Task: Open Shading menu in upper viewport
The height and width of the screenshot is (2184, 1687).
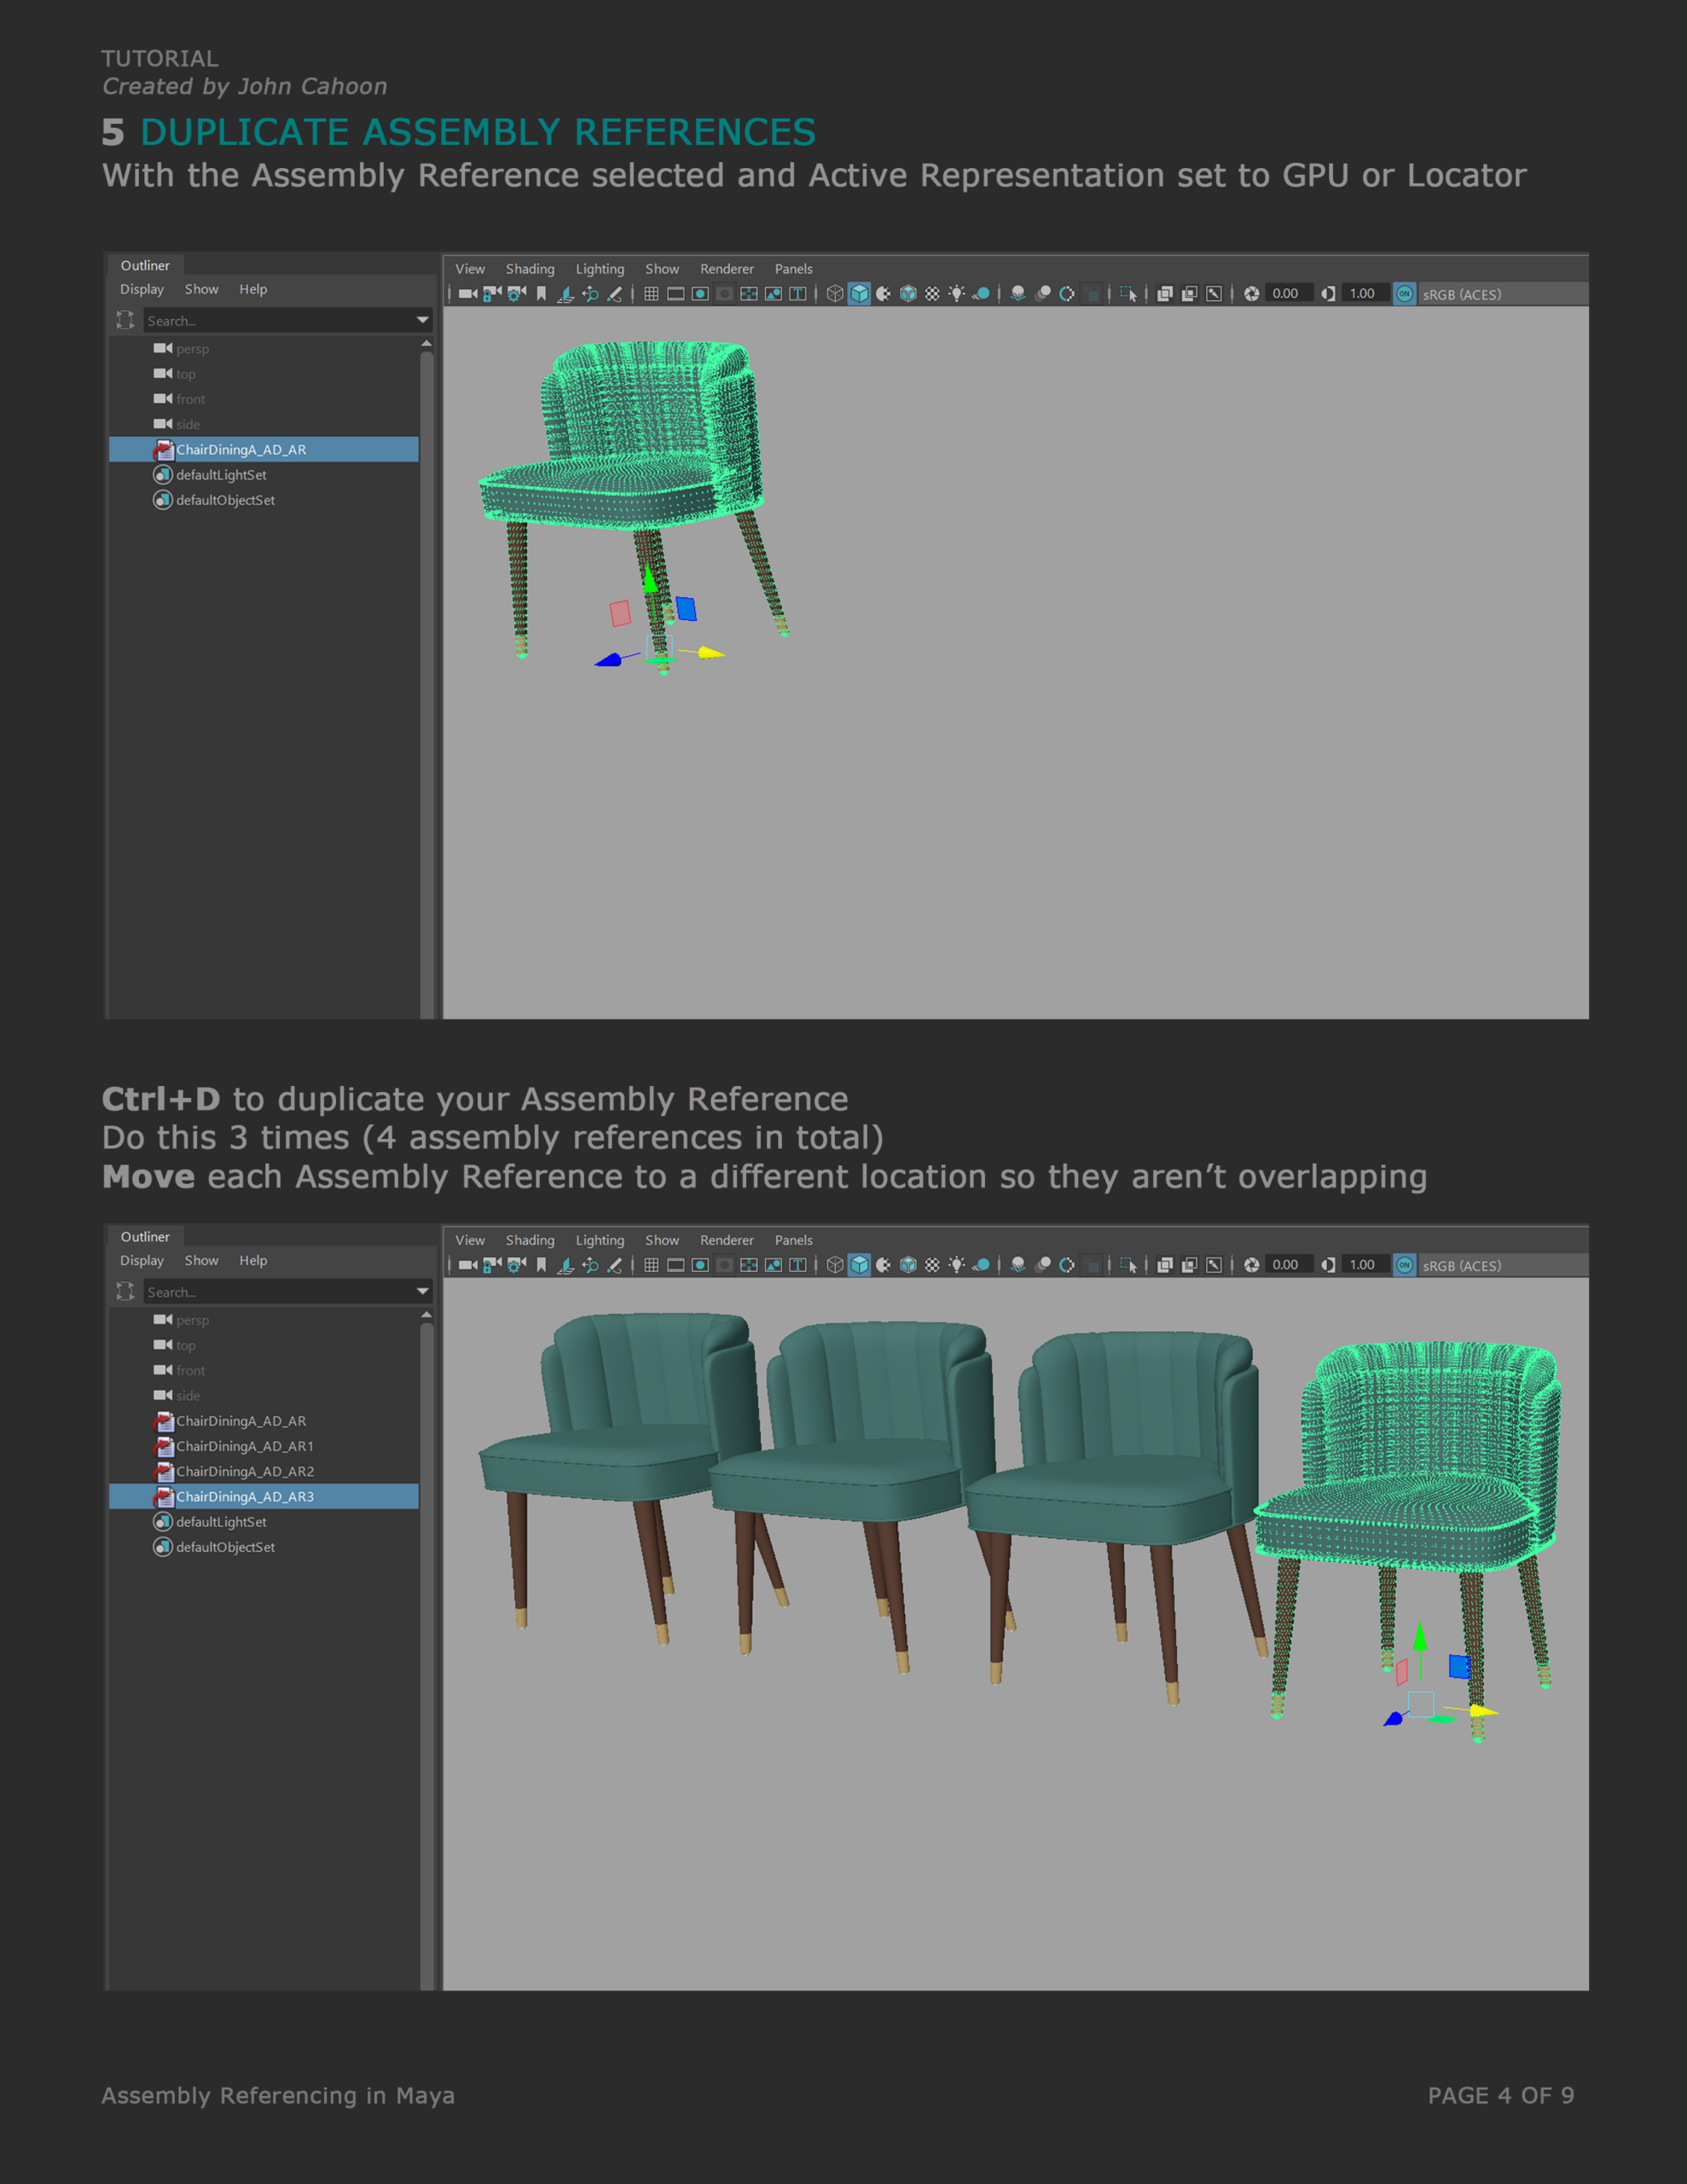Action: pos(529,269)
